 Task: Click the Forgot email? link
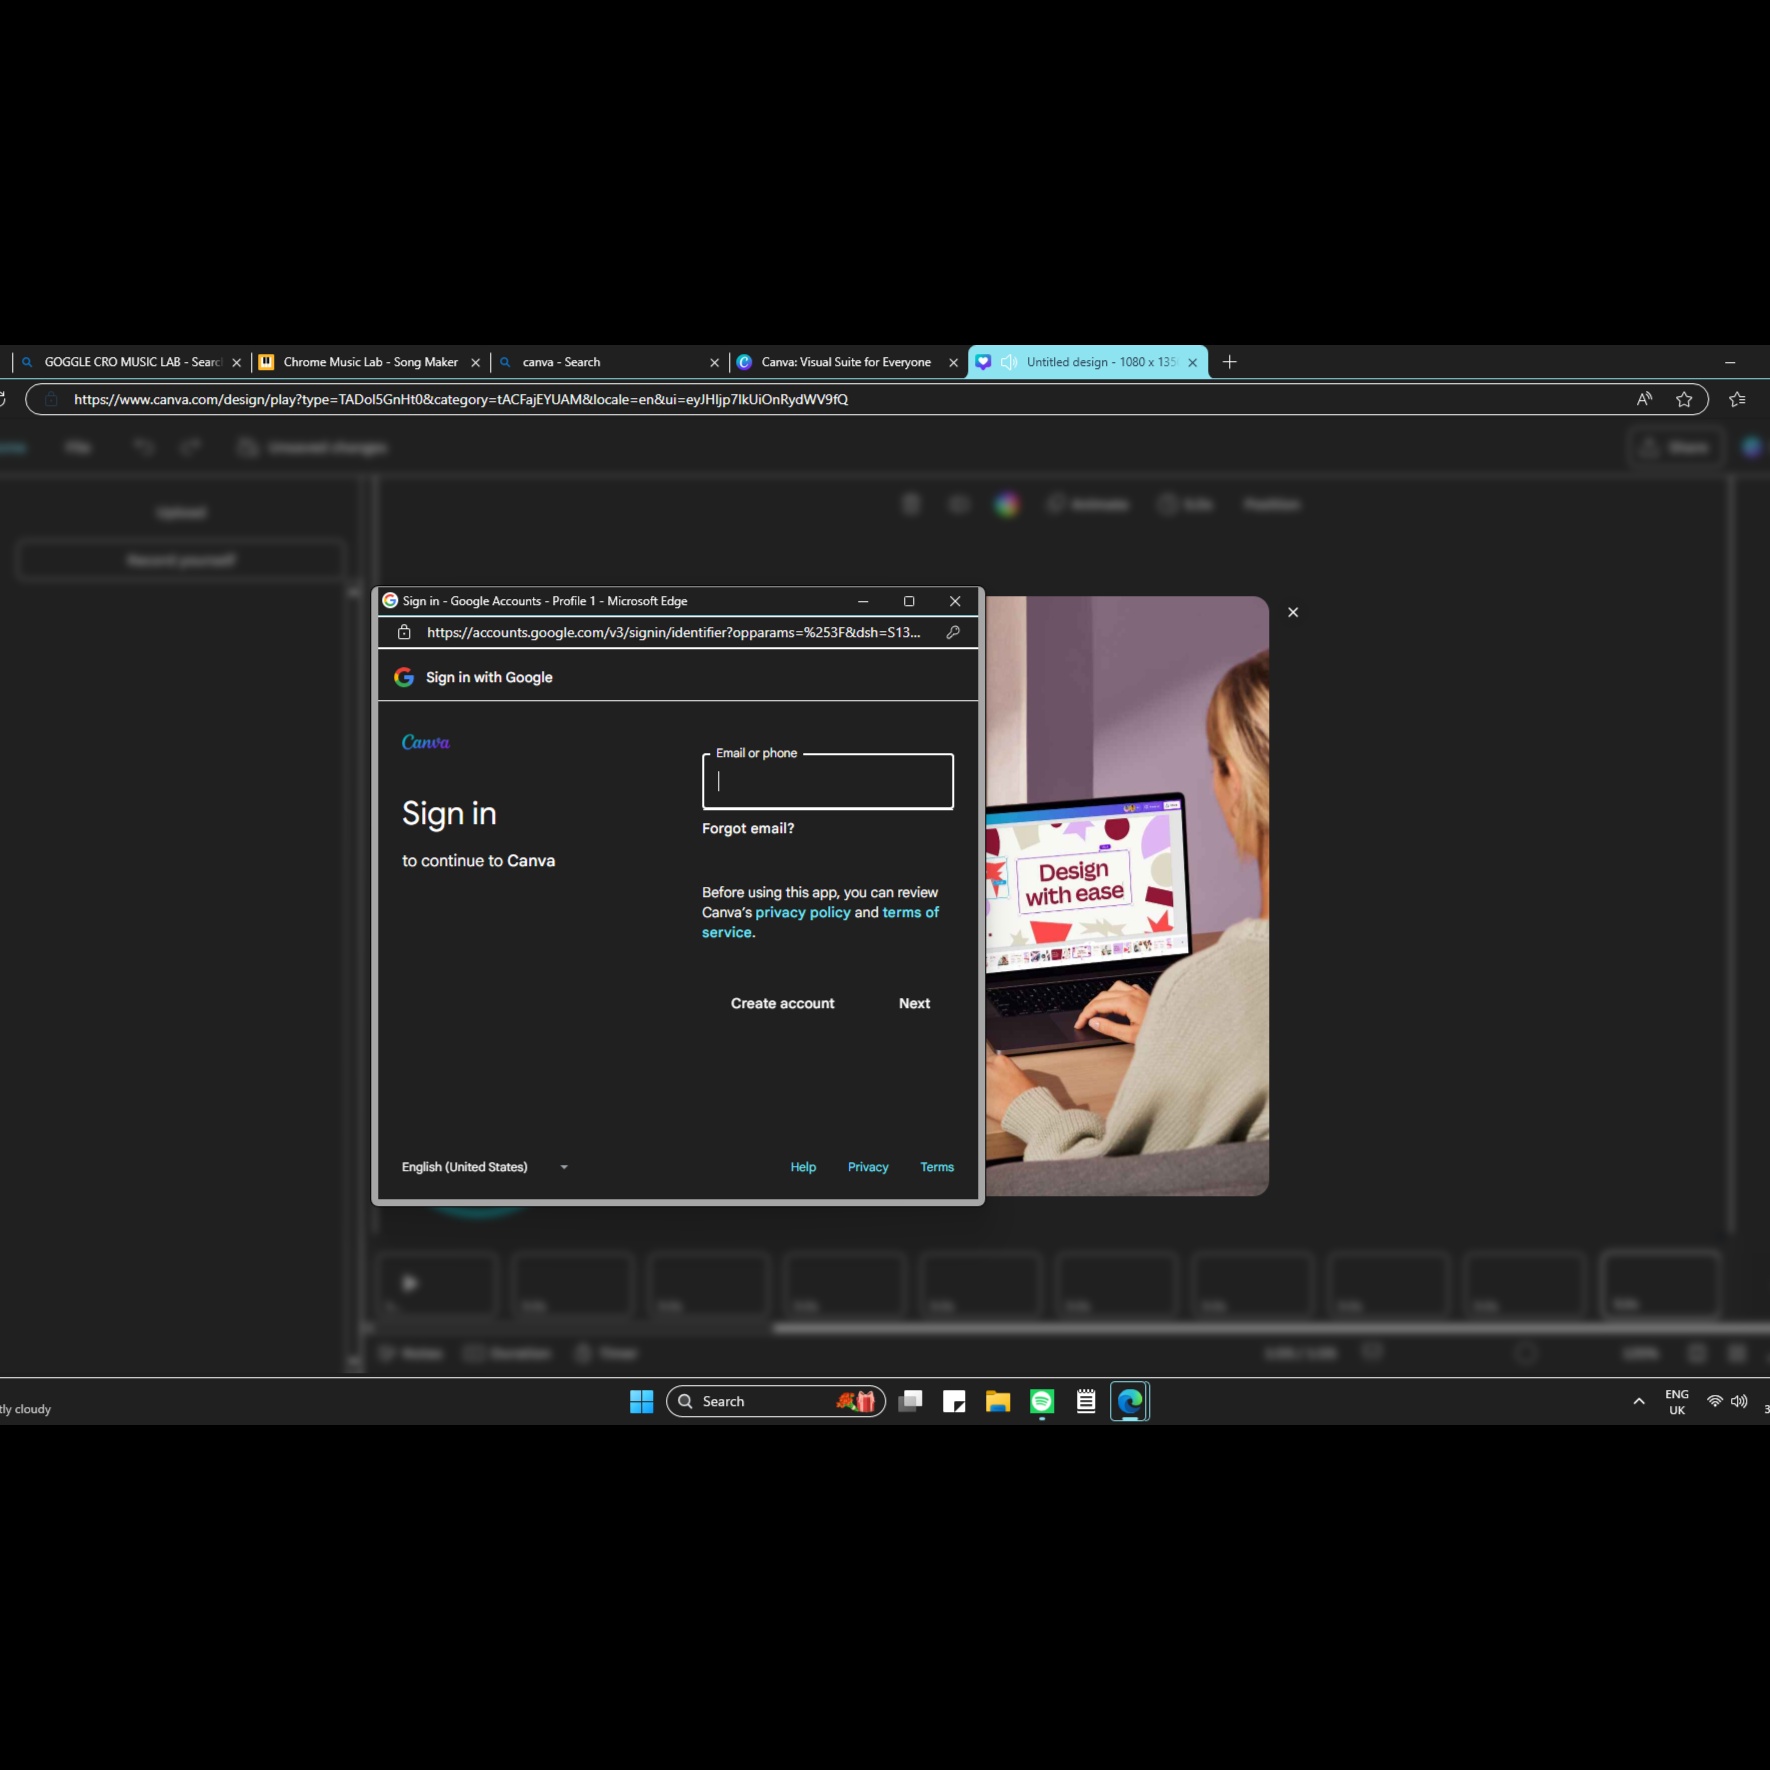(x=748, y=828)
